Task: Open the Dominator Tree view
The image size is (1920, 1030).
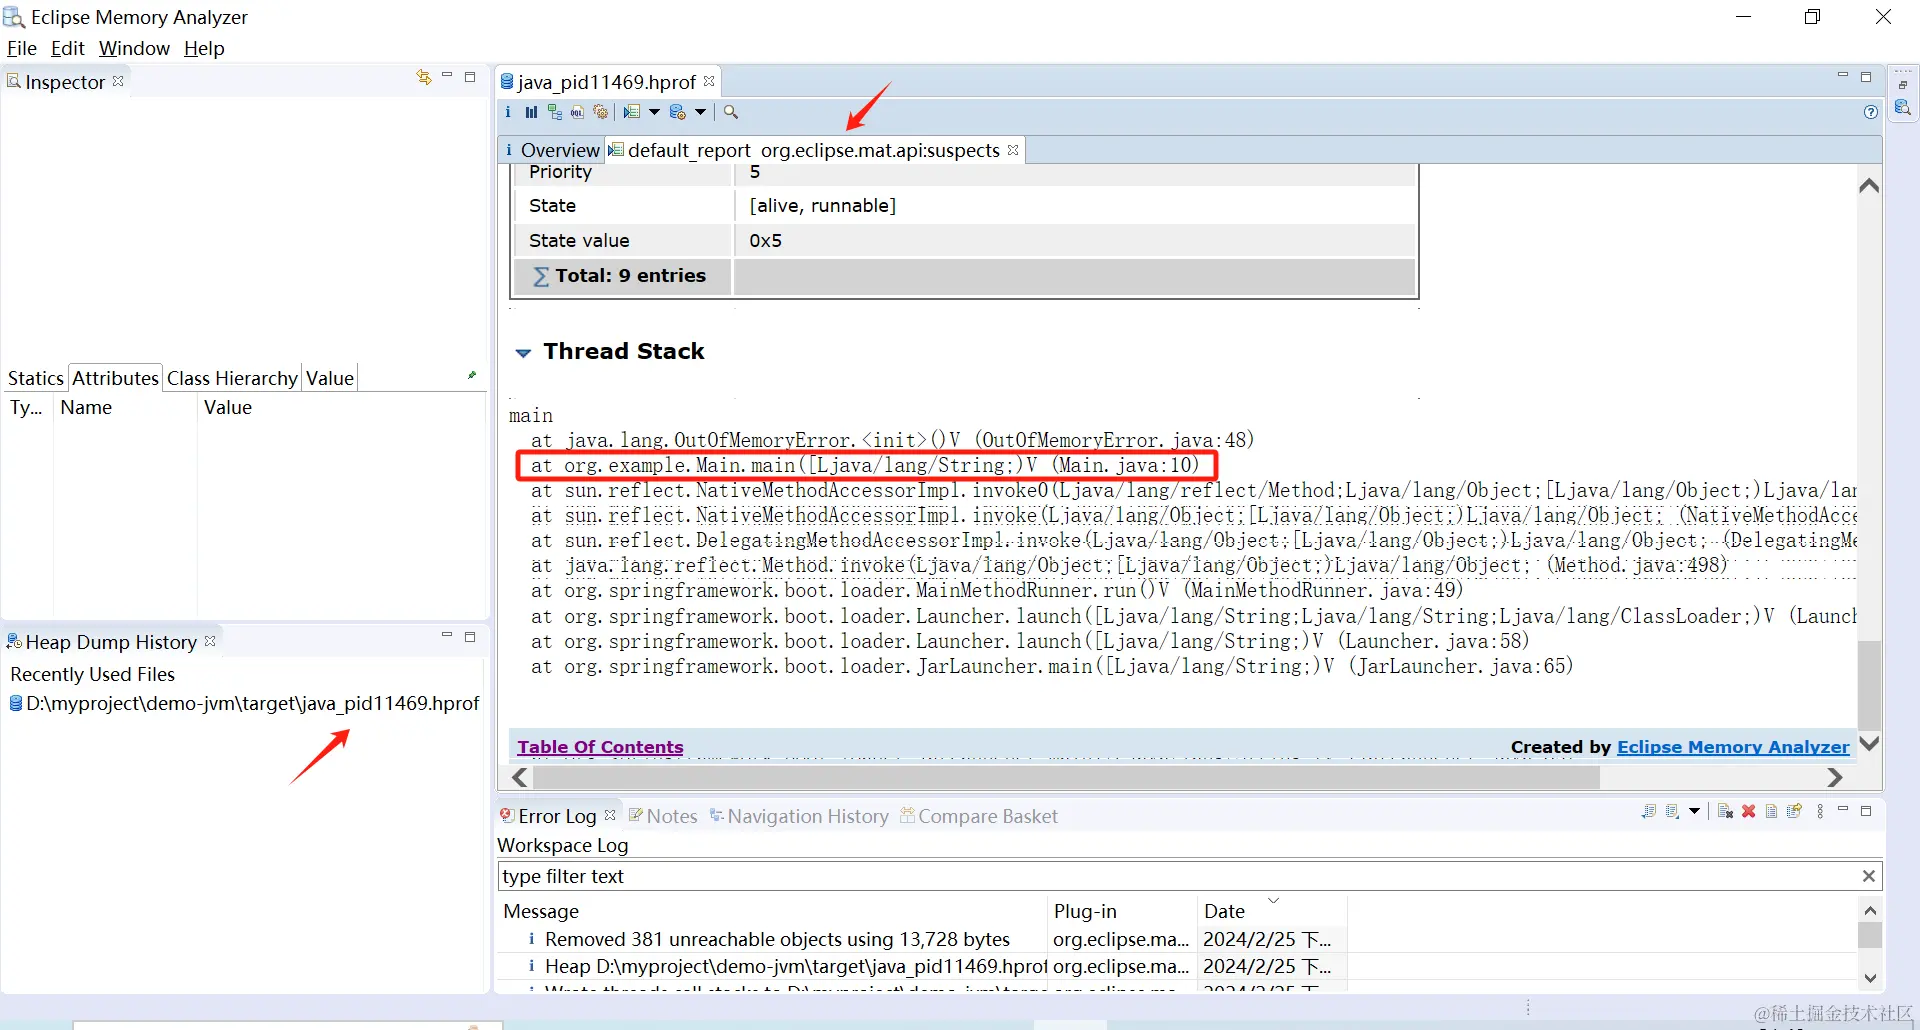Action: point(554,112)
